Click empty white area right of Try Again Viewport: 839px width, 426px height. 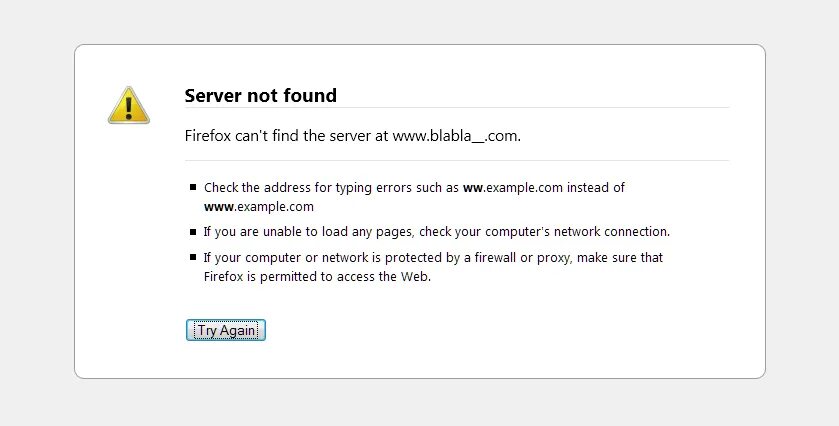point(500,330)
